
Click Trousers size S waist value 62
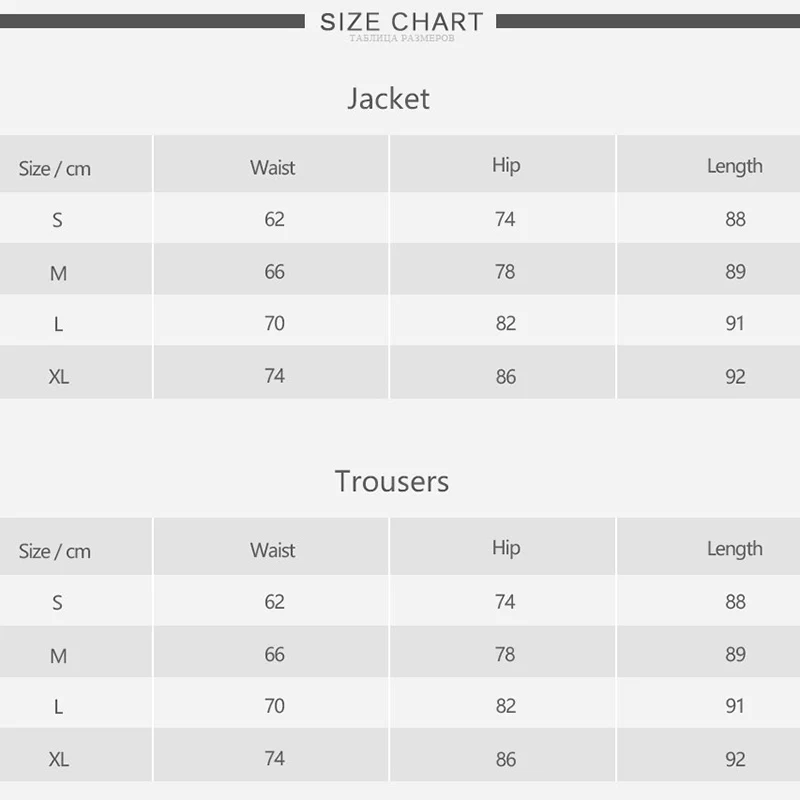[274, 601]
